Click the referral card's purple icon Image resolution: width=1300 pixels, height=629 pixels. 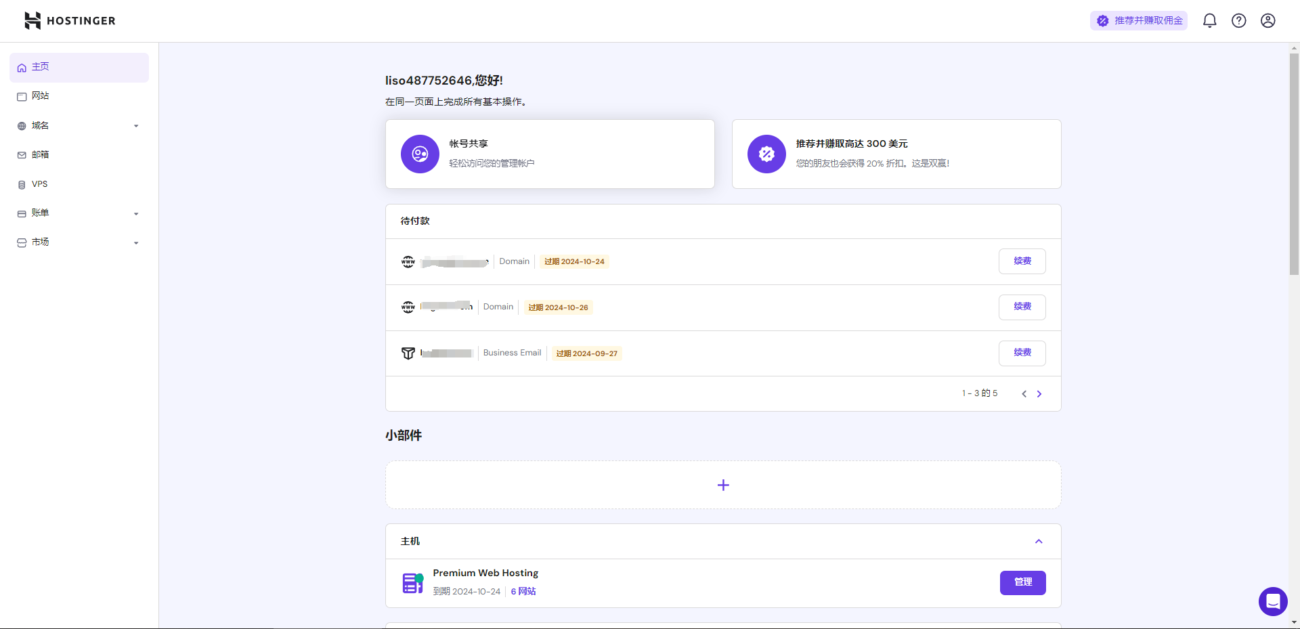(x=766, y=153)
